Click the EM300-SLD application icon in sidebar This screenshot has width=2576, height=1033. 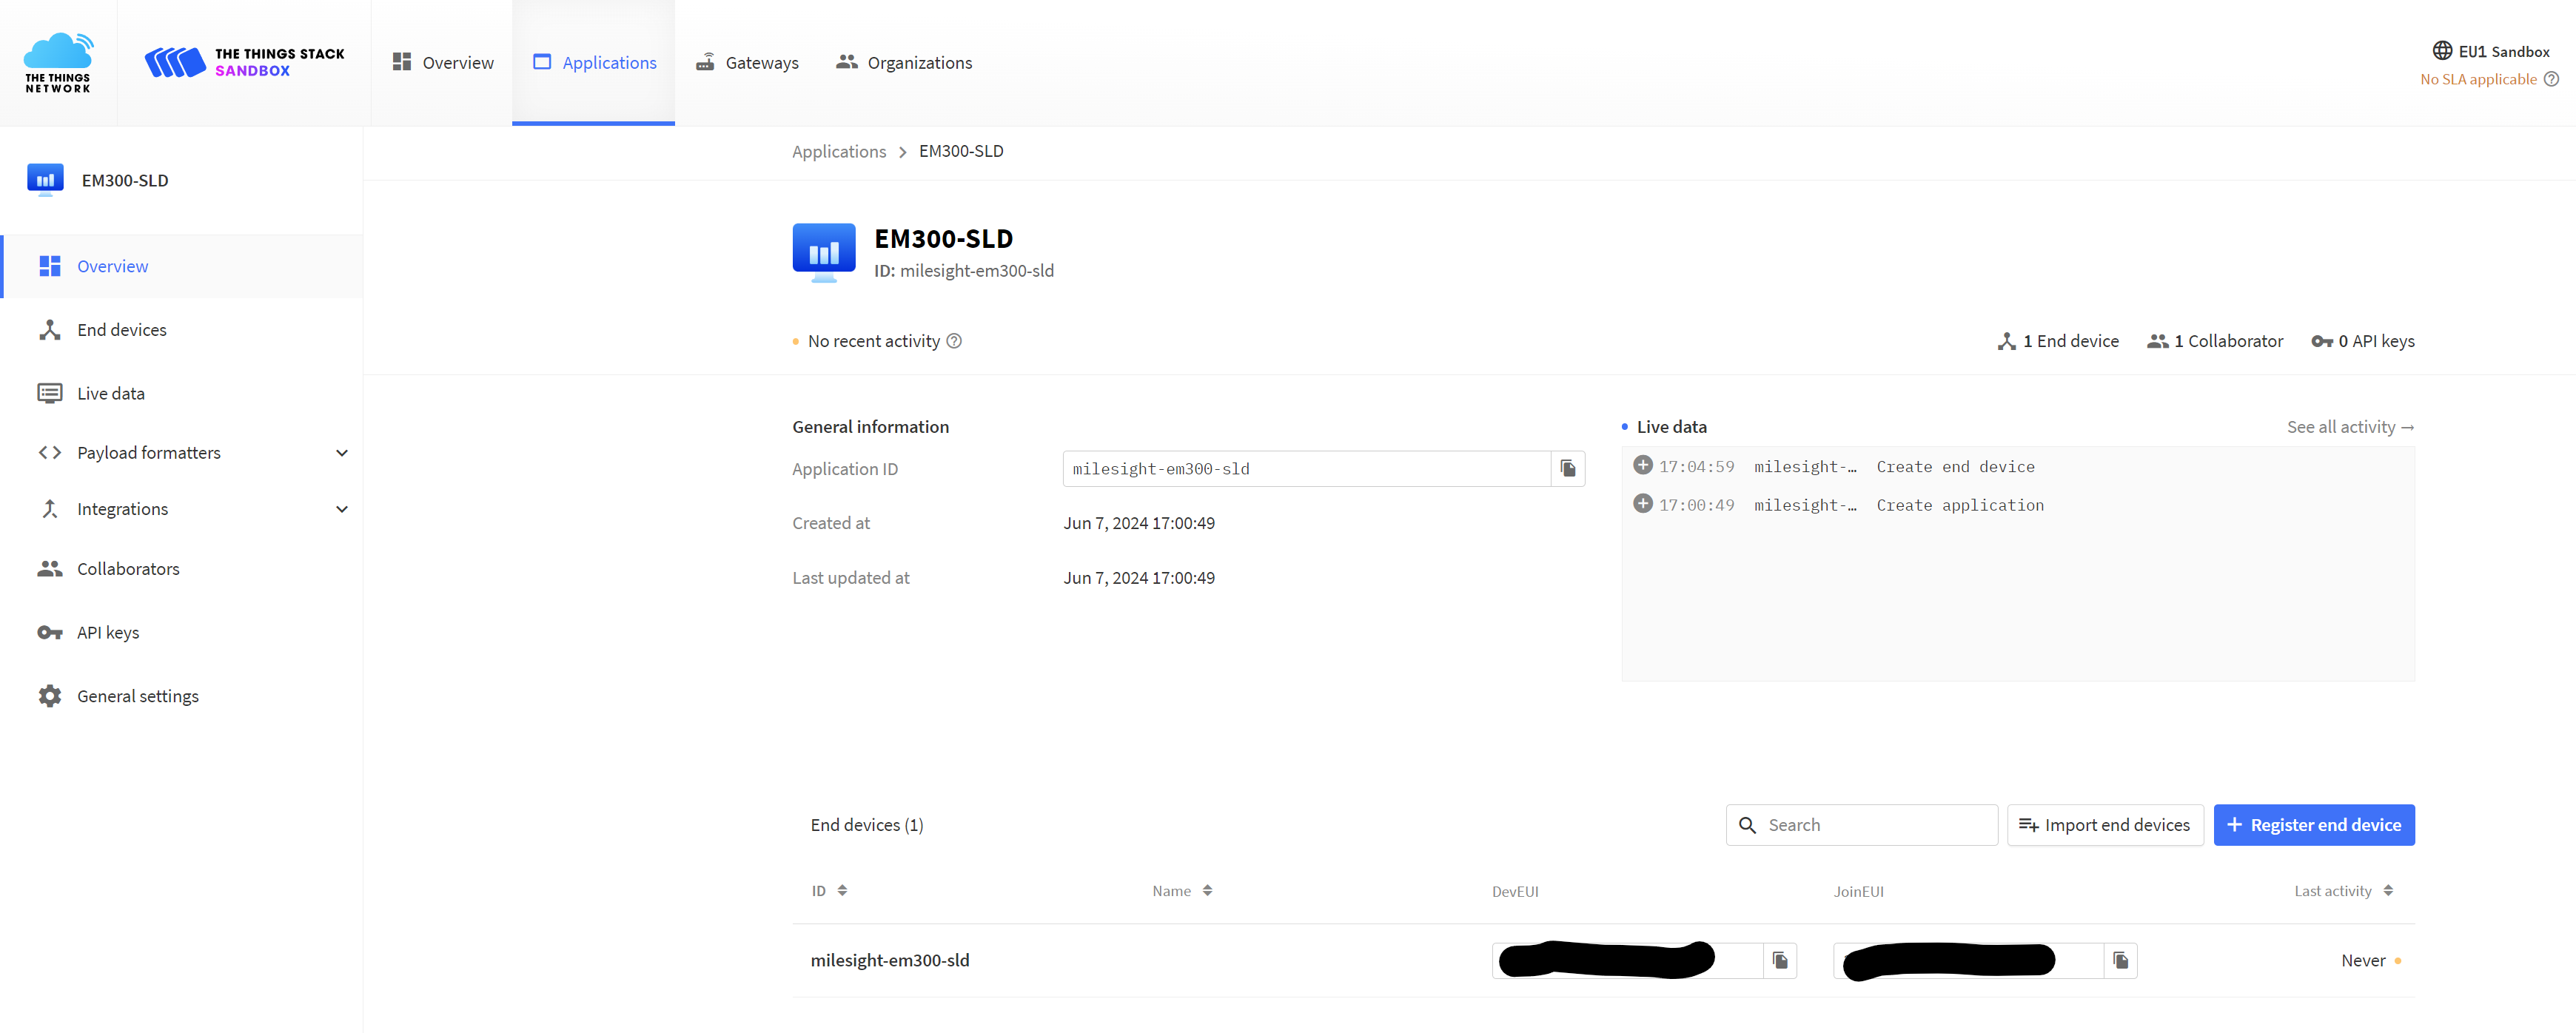[45, 180]
